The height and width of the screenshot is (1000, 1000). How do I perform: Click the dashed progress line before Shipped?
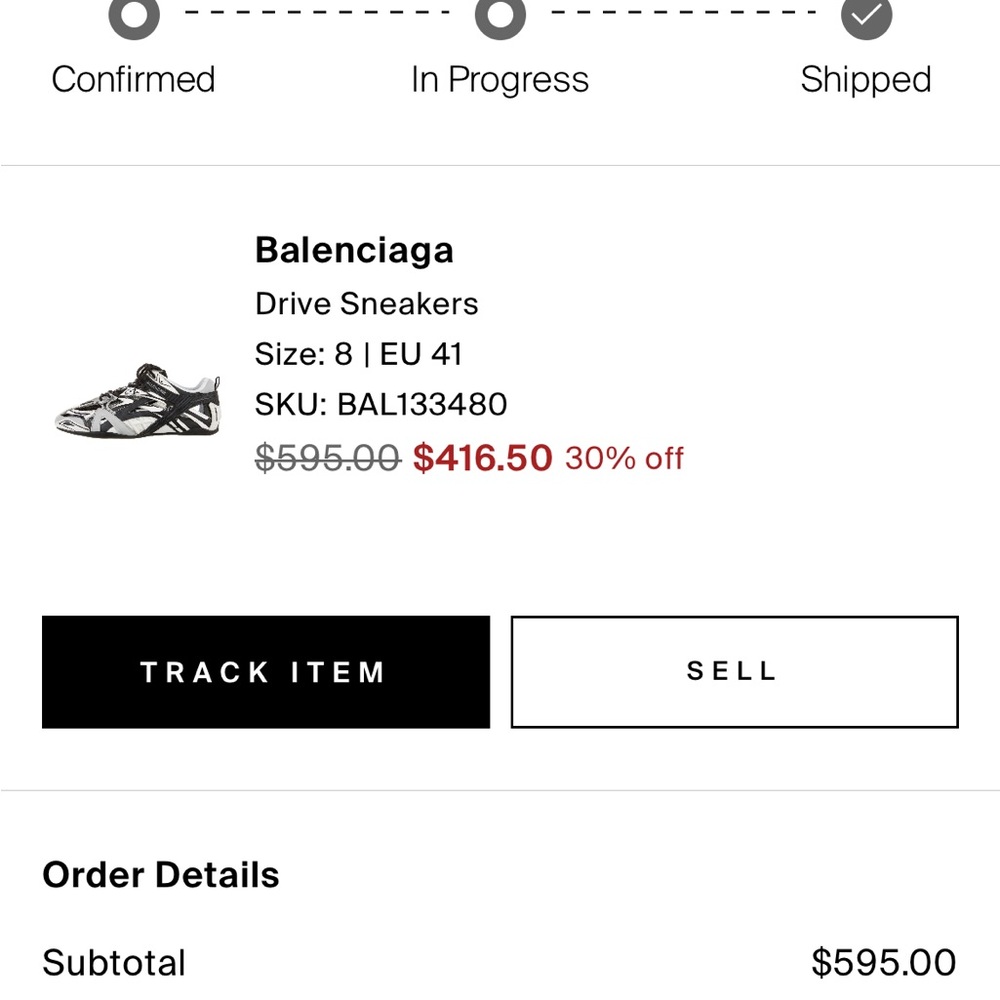(x=683, y=12)
